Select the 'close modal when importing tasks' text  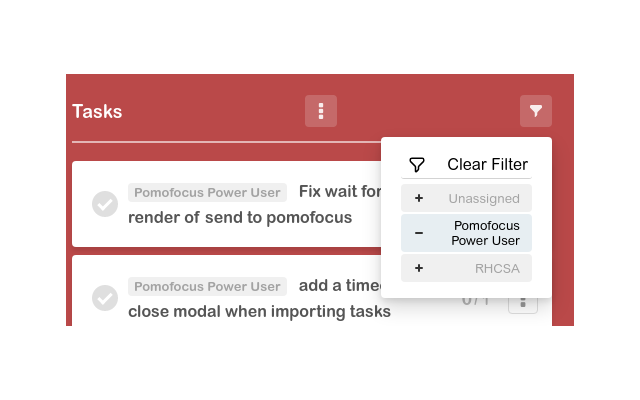point(259,311)
